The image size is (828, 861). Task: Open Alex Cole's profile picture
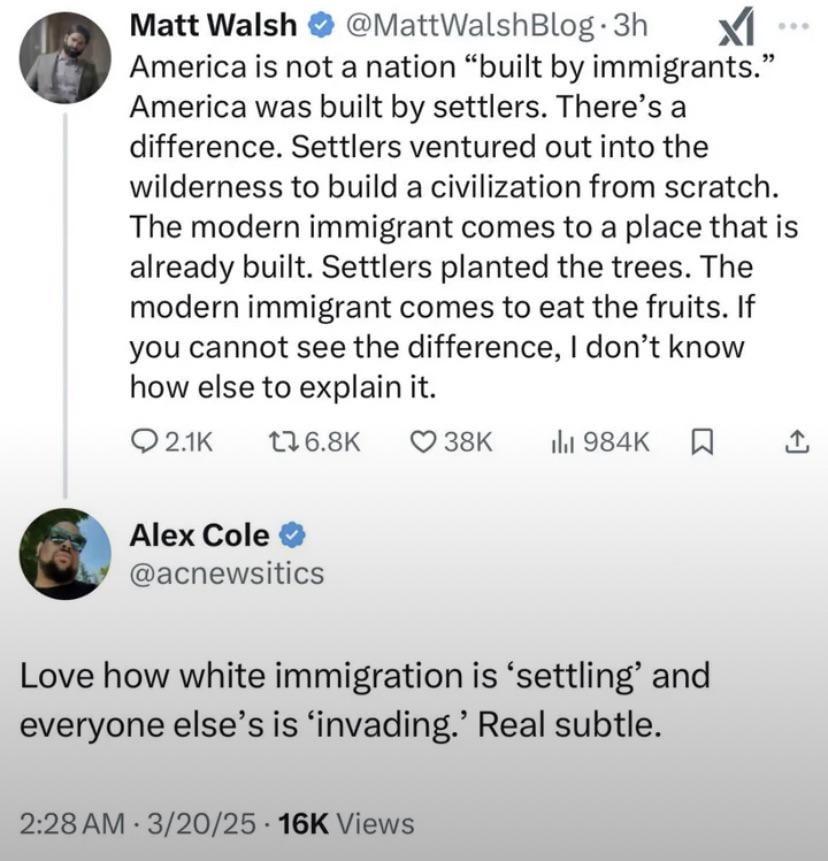pyautogui.click(x=66, y=553)
